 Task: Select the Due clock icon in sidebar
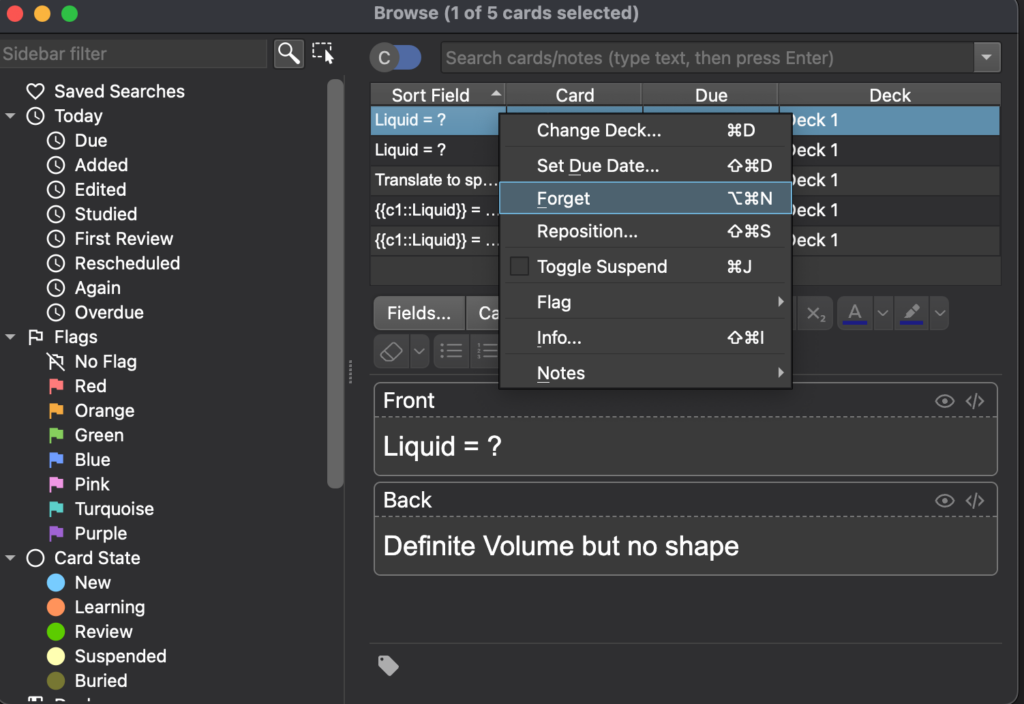(56, 140)
